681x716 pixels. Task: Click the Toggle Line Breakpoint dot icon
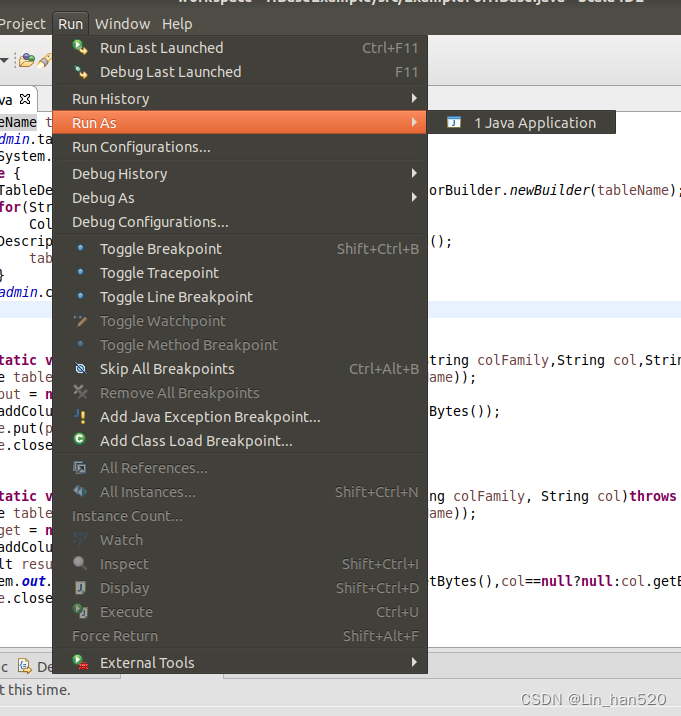pyautogui.click(x=81, y=296)
